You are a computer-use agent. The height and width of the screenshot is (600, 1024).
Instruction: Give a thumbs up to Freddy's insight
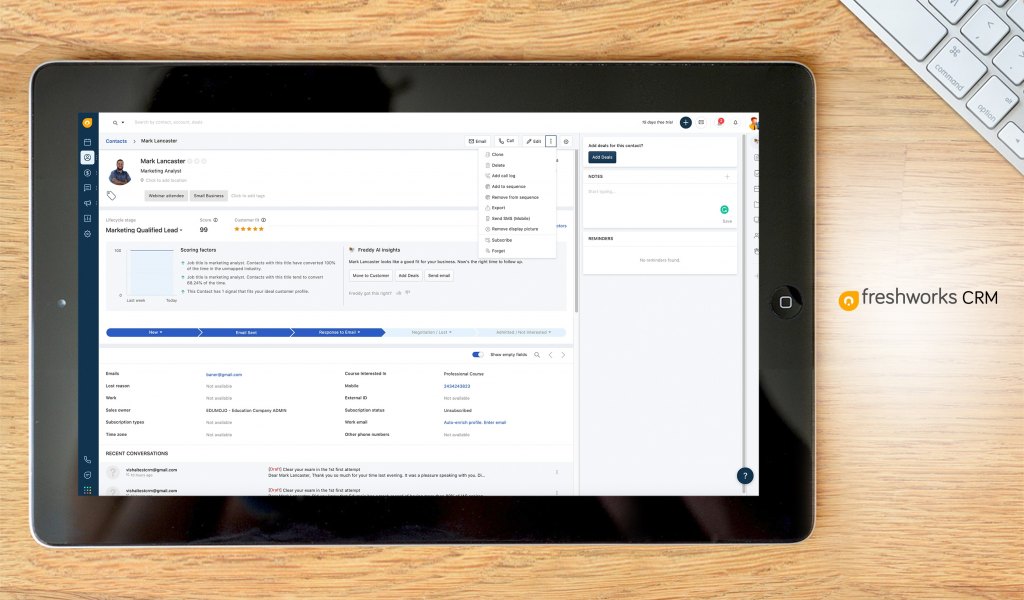[x=398, y=292]
